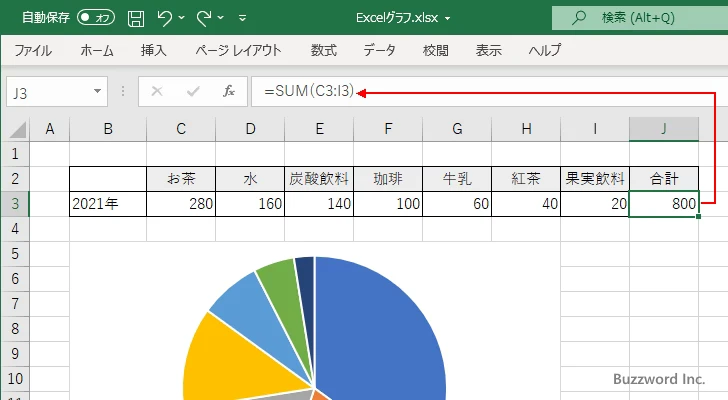Click the cell with value 280

coord(181,204)
